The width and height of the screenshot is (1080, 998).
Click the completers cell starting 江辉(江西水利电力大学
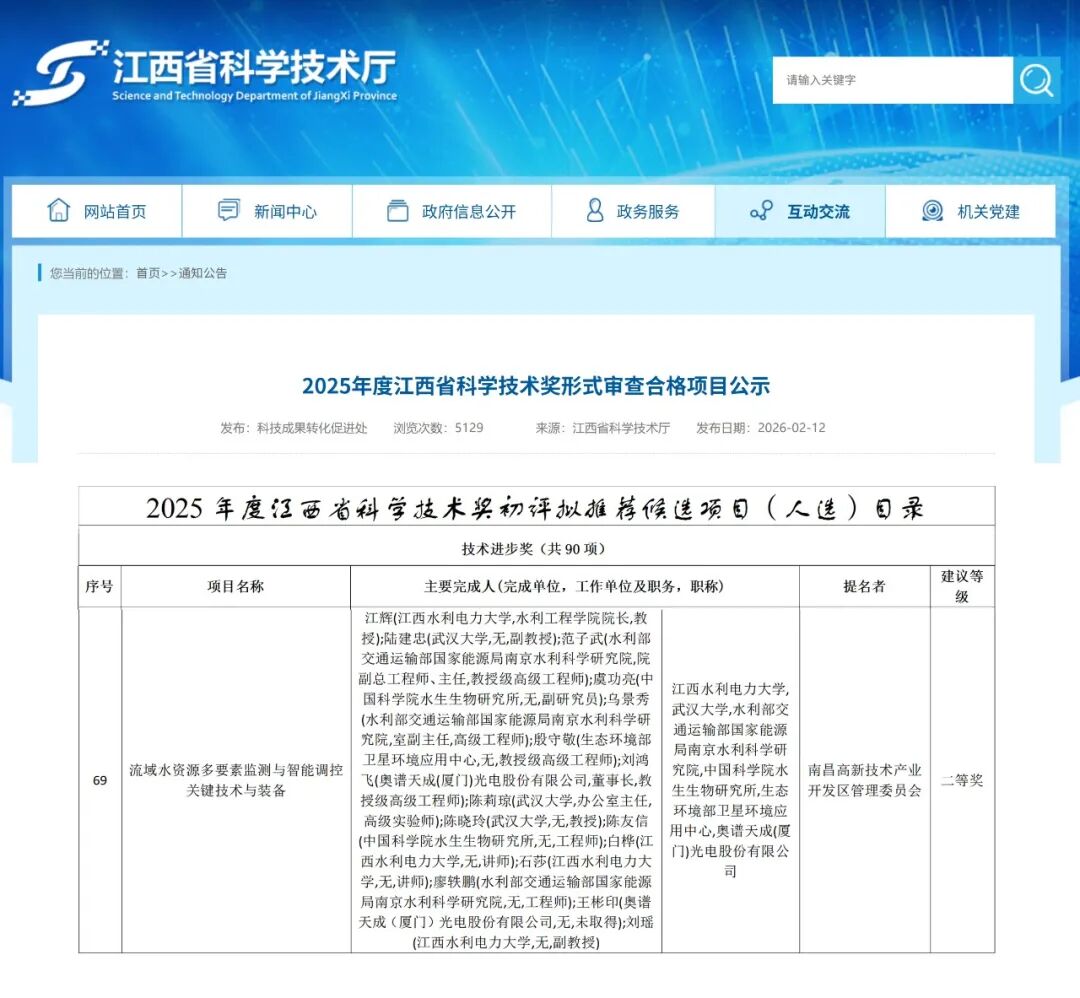tap(506, 780)
